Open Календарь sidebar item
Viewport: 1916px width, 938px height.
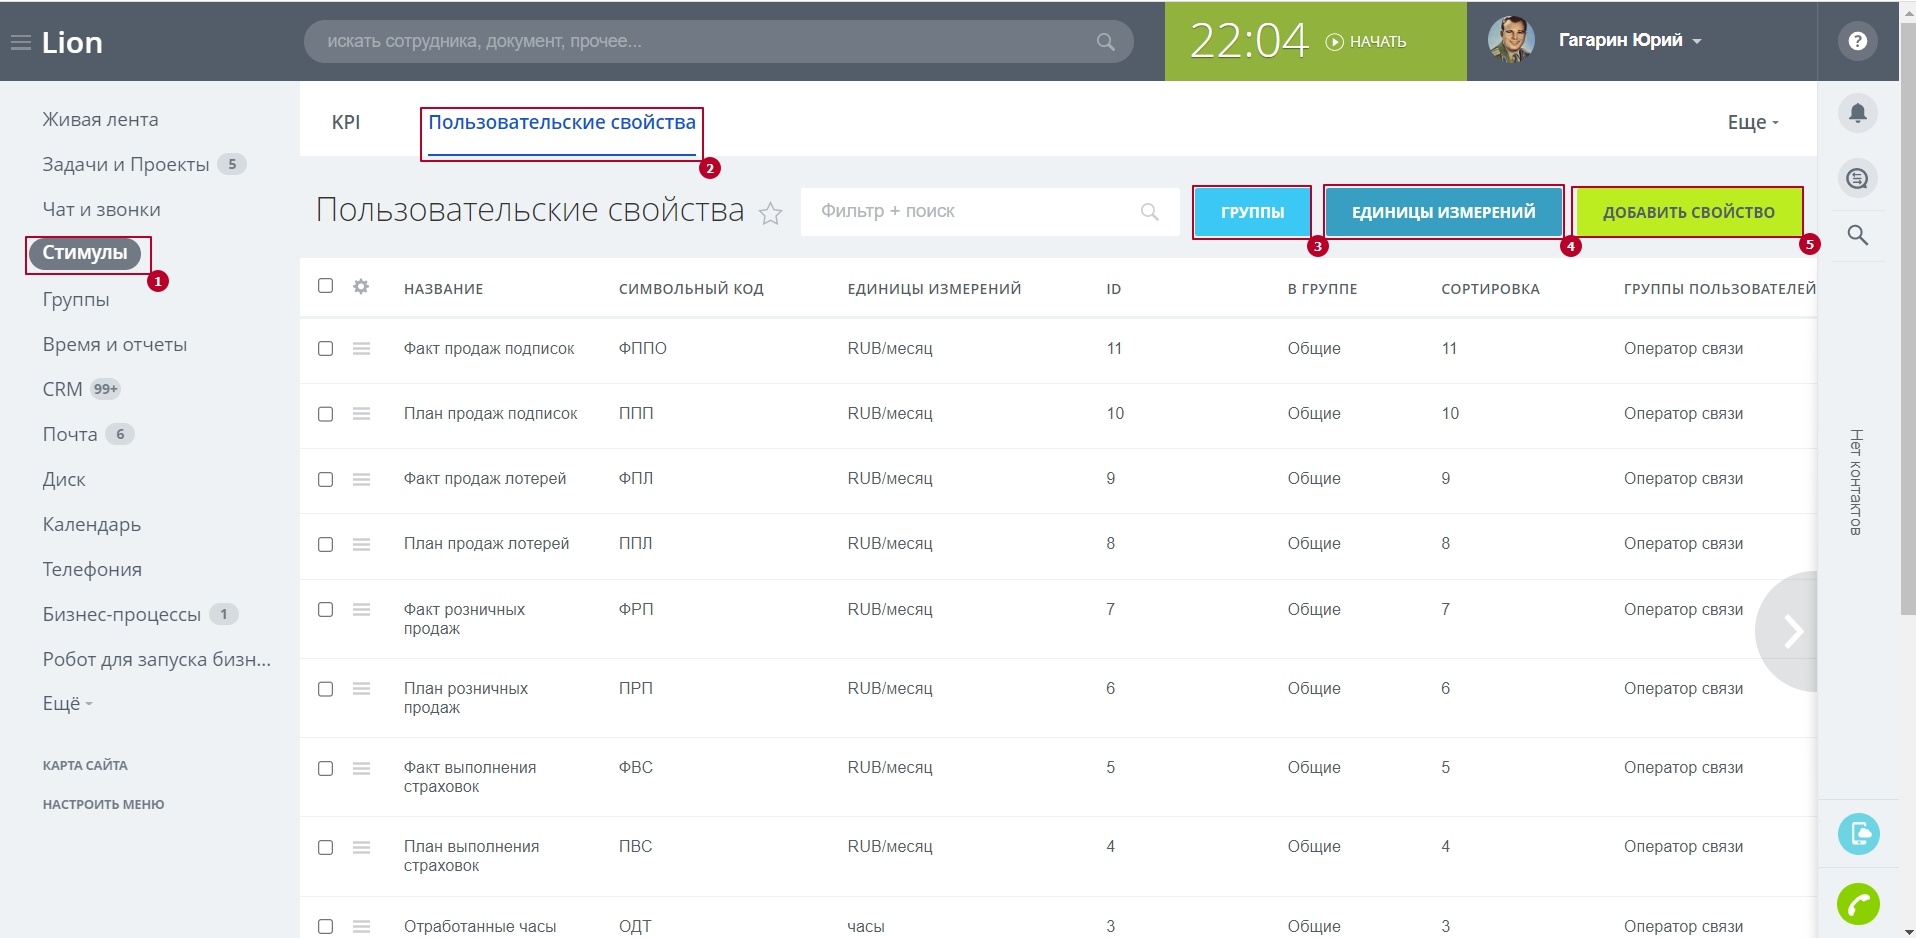coord(92,525)
